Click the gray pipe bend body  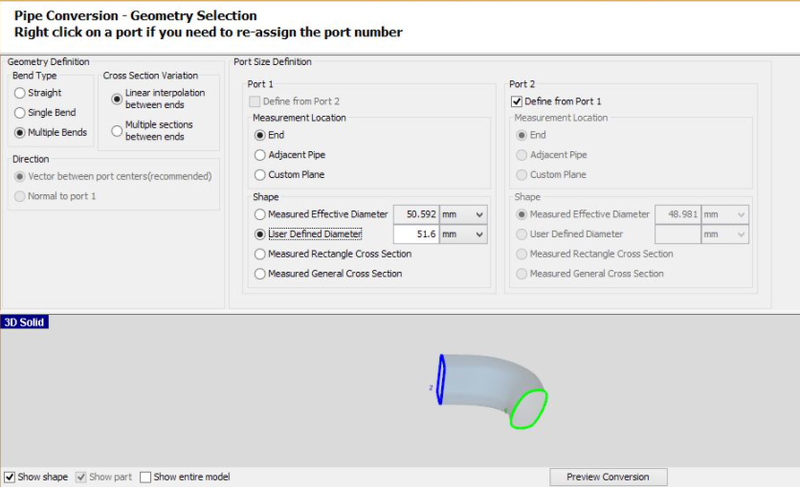coord(480,383)
